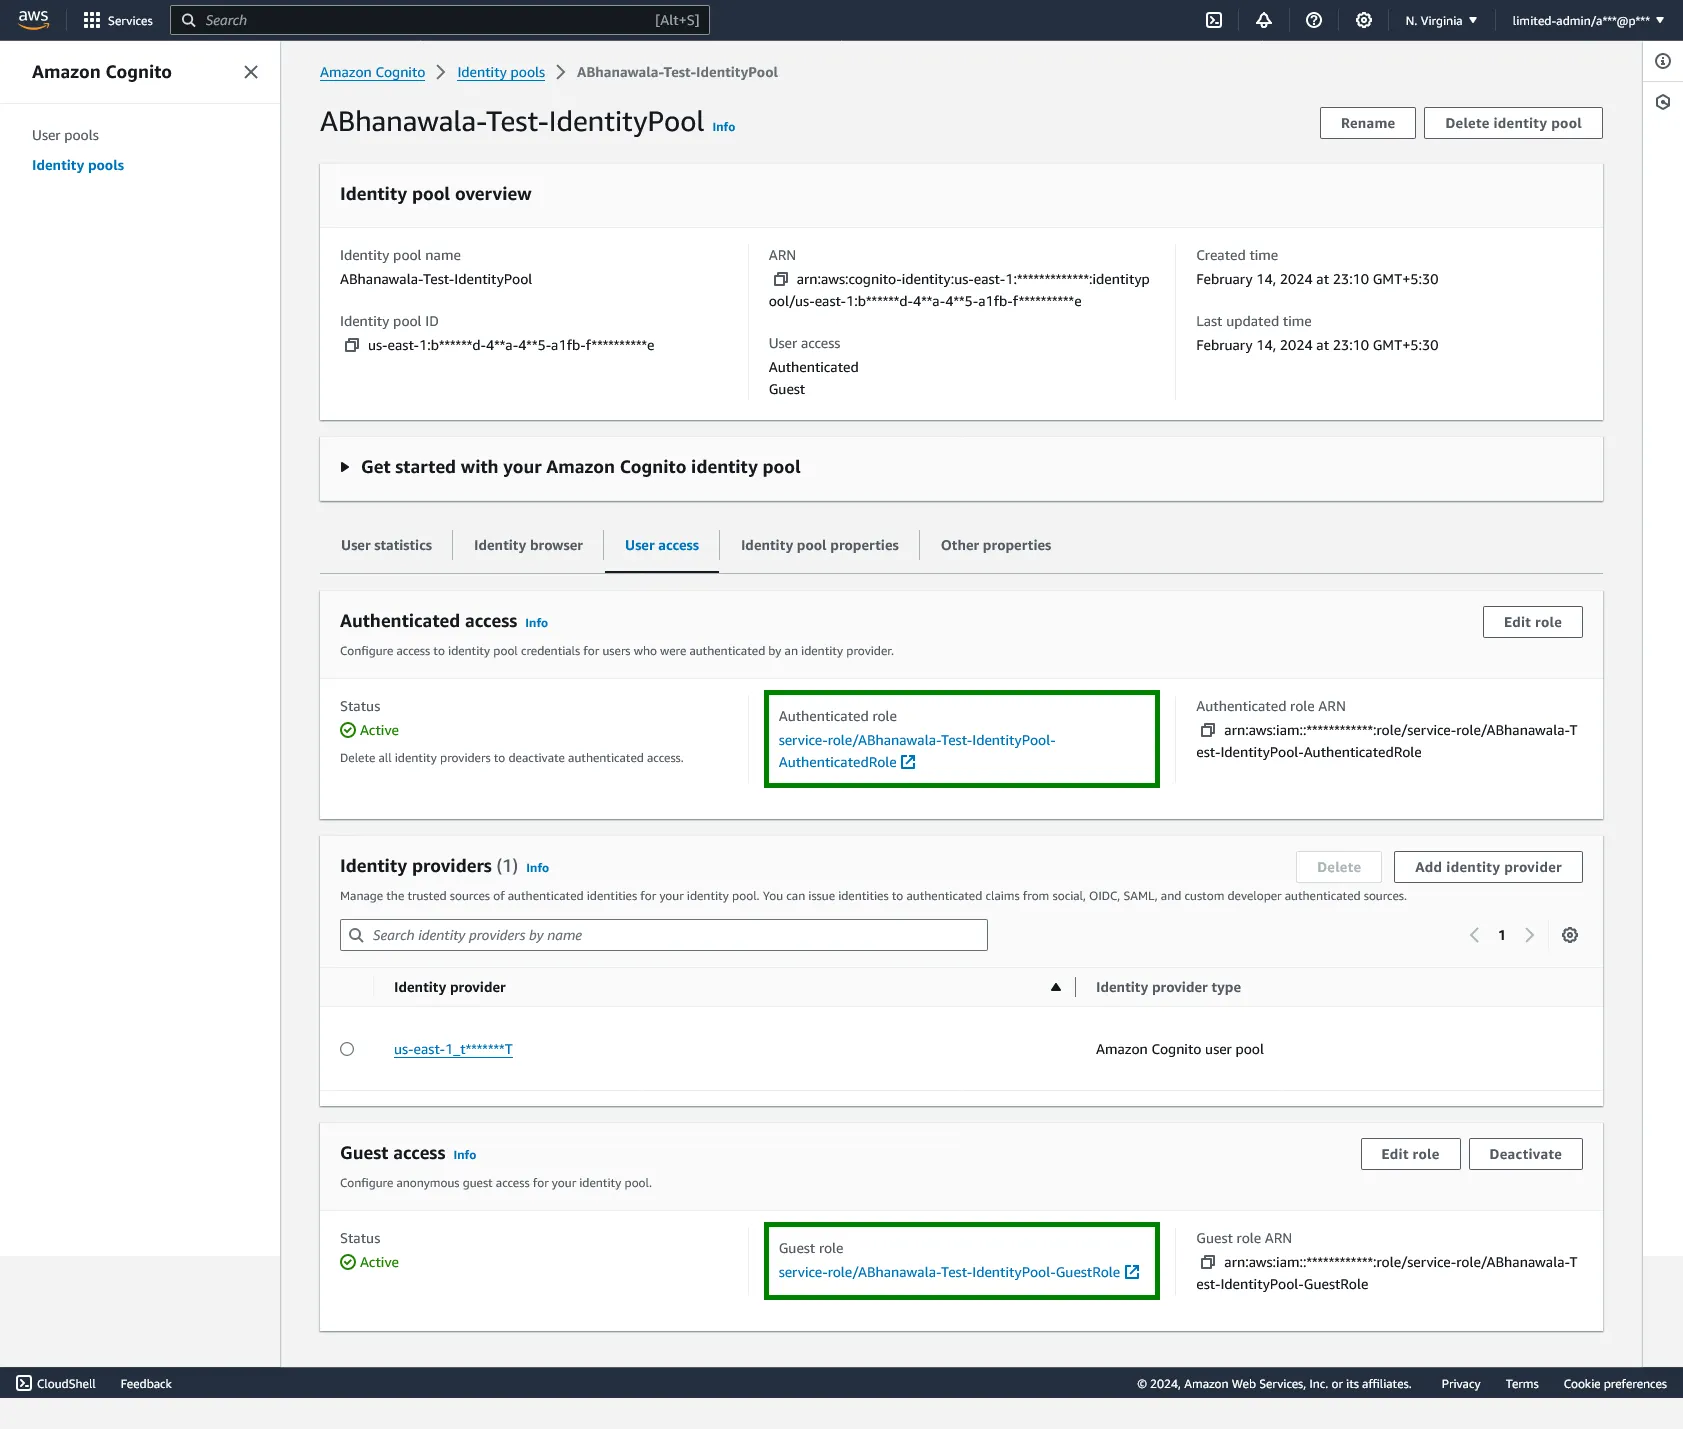Edit role for Guest access
1683x1429 pixels.
point(1410,1154)
